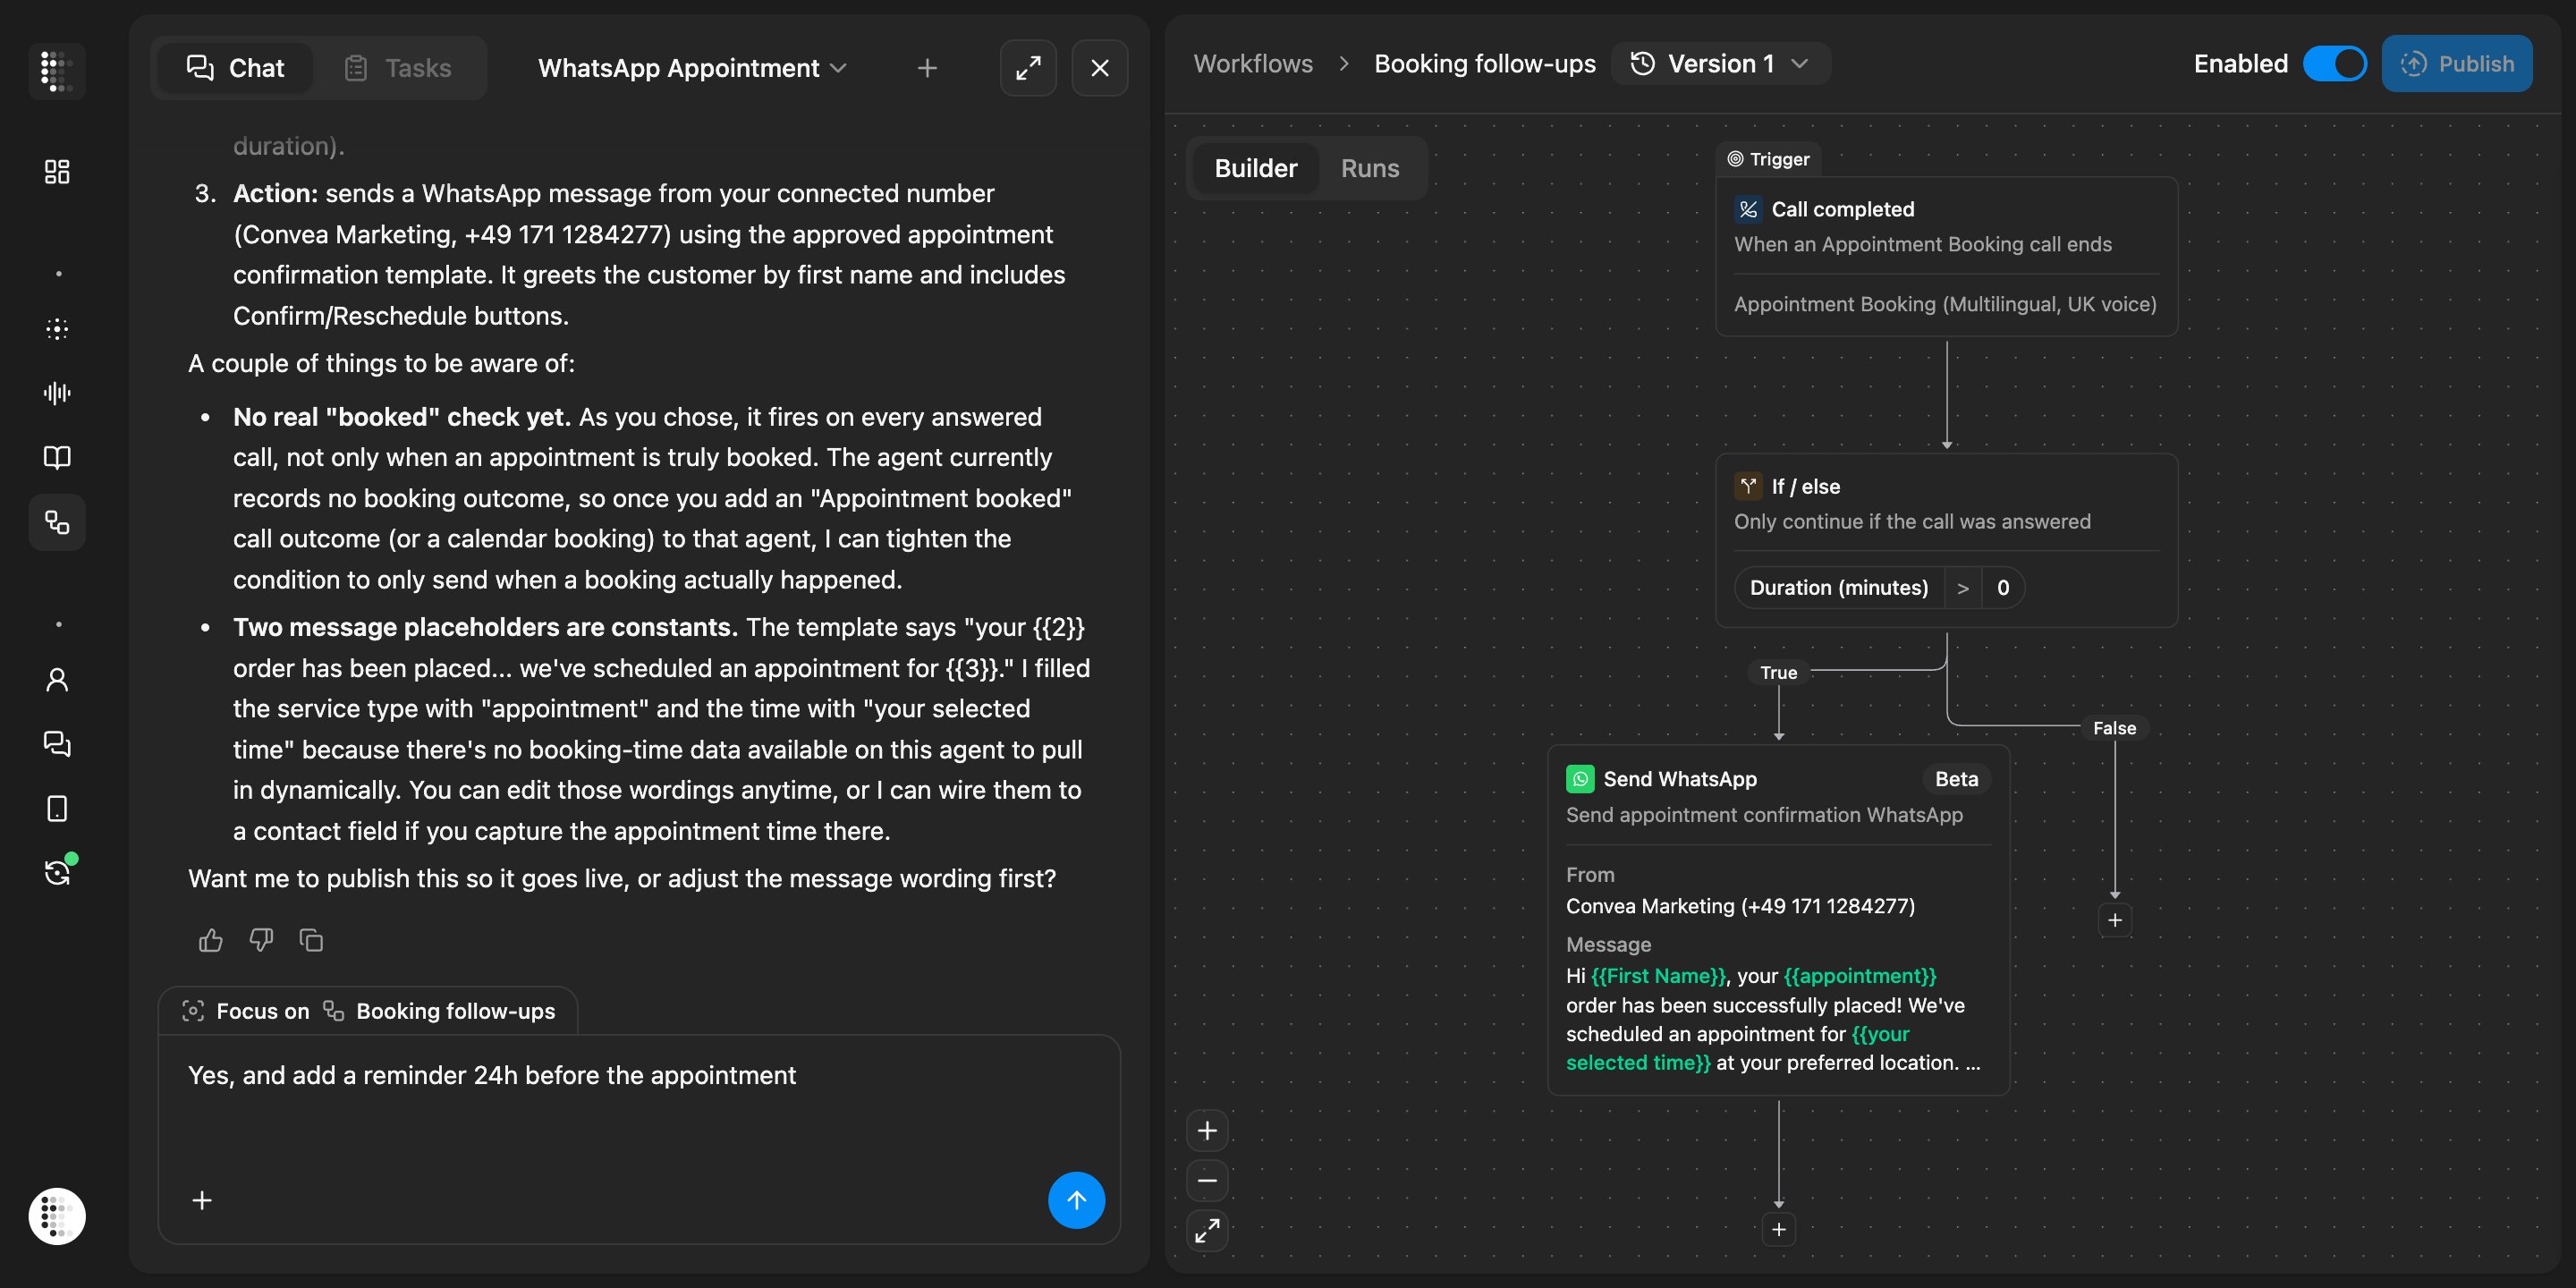
Task: Click the Beta badge on Send WhatsApp
Action: click(1956, 779)
